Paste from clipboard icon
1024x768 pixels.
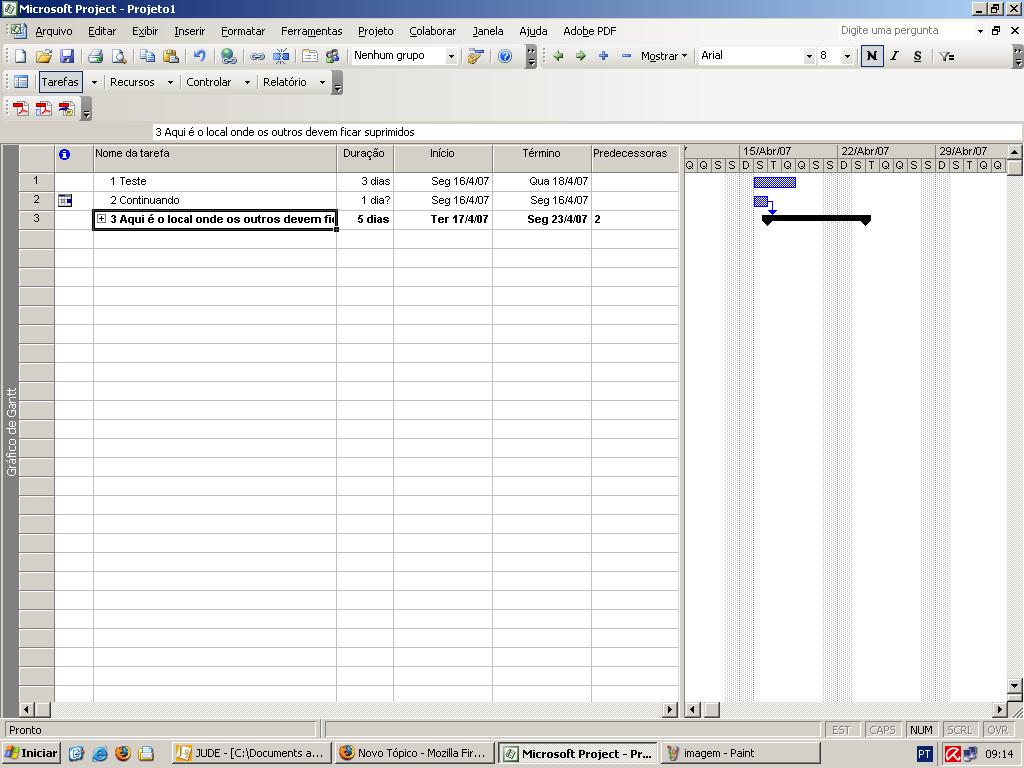click(170, 56)
